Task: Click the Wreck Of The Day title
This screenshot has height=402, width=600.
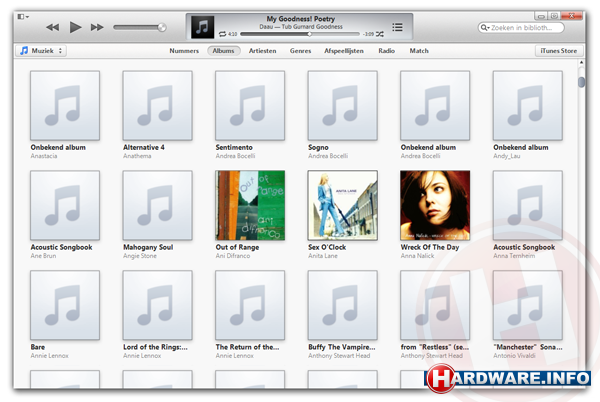Action: pos(430,247)
